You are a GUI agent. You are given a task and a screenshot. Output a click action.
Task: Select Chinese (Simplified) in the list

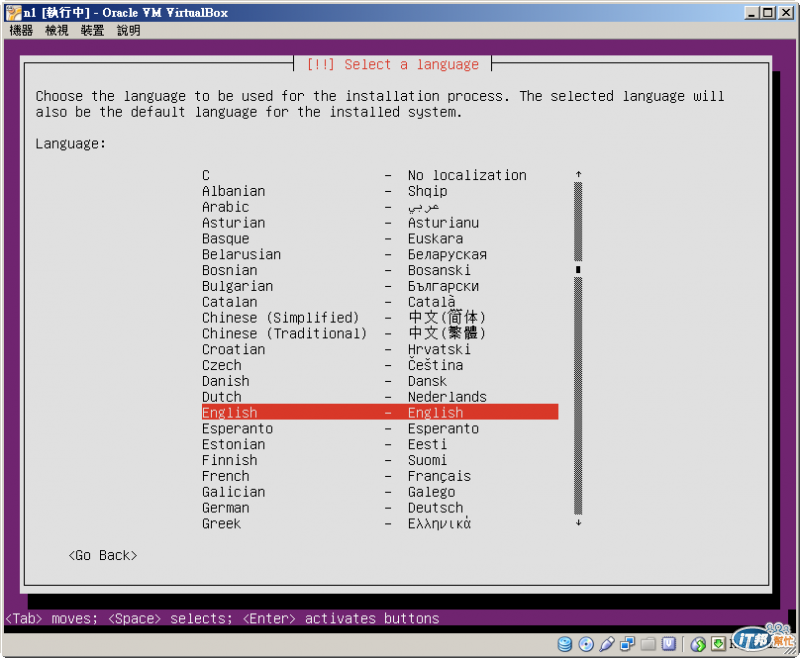coord(380,317)
